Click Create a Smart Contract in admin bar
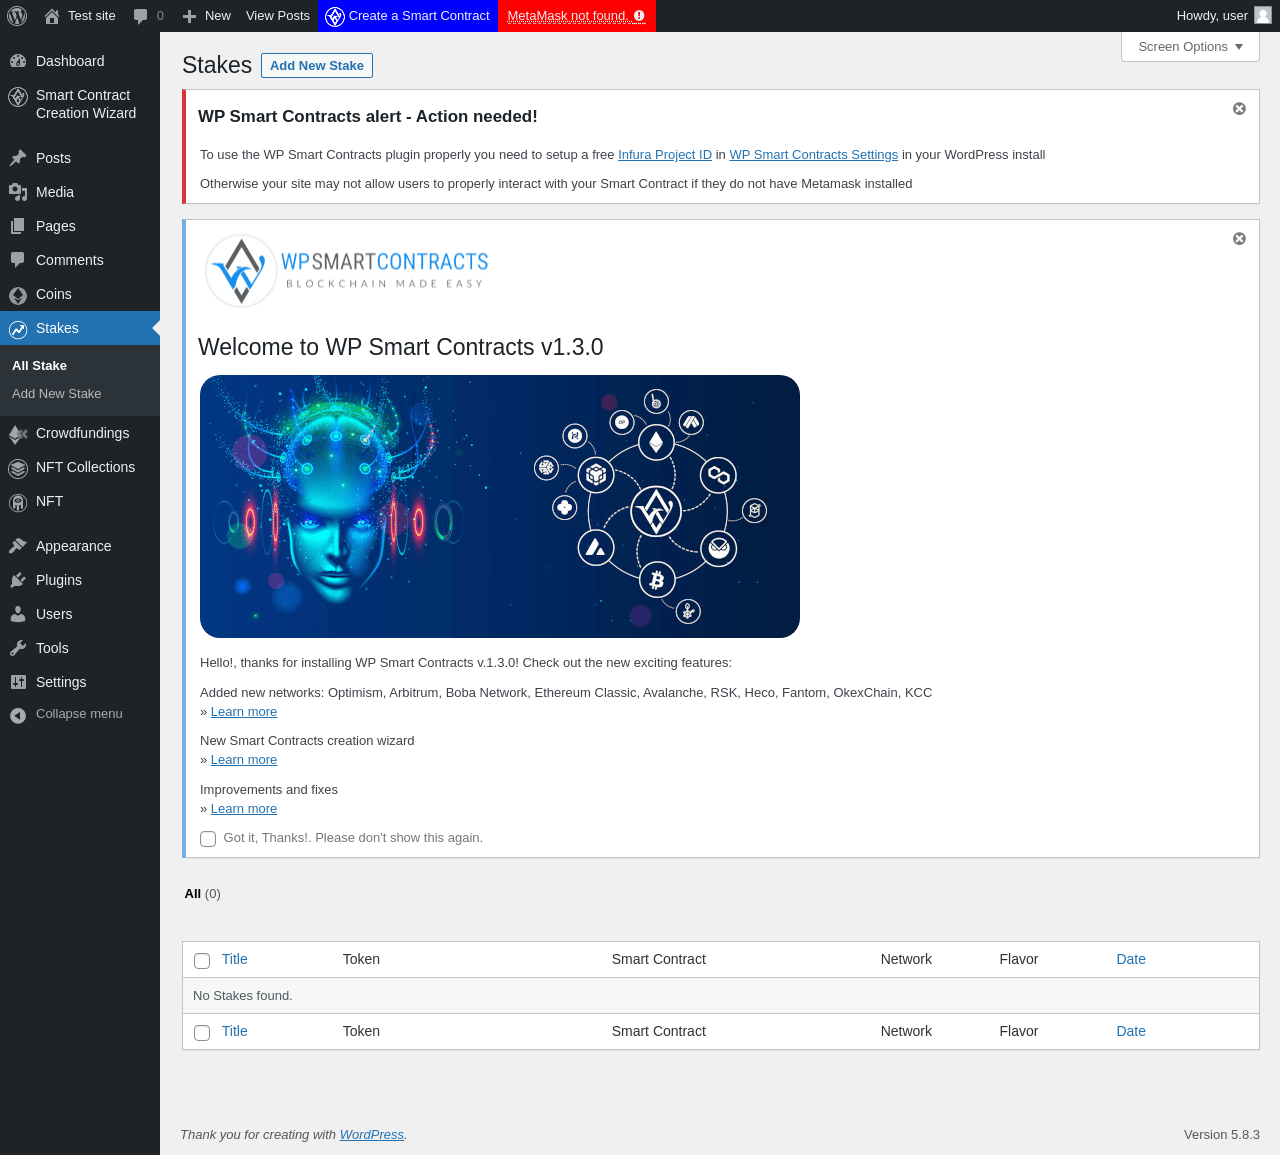This screenshot has width=1280, height=1155. click(408, 16)
